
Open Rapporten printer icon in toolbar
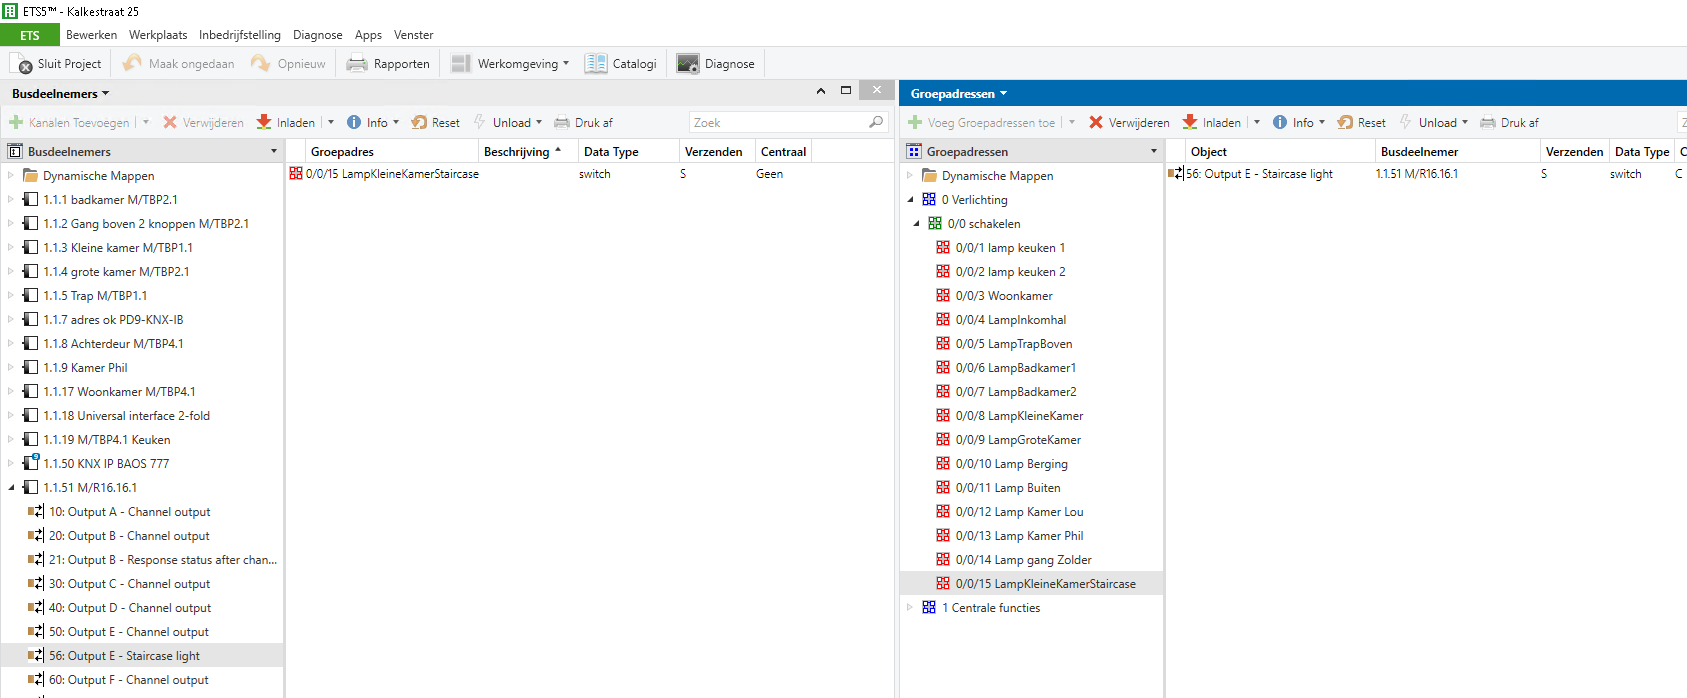357,64
